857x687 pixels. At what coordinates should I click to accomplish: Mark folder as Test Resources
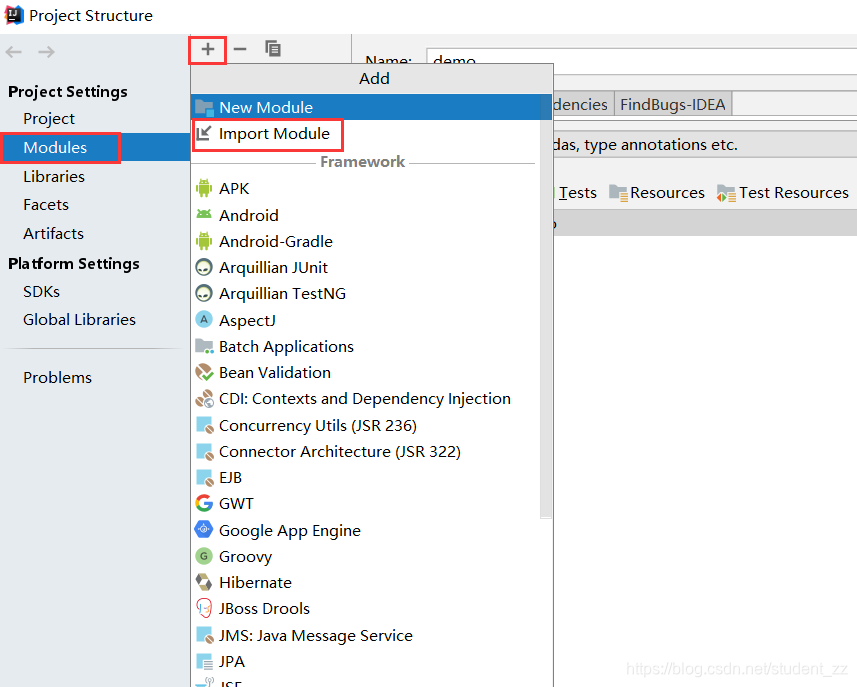783,193
